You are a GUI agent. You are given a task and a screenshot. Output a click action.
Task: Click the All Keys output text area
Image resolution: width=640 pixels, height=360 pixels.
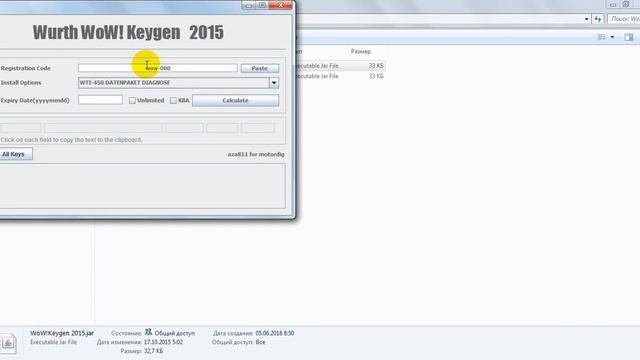point(142,186)
